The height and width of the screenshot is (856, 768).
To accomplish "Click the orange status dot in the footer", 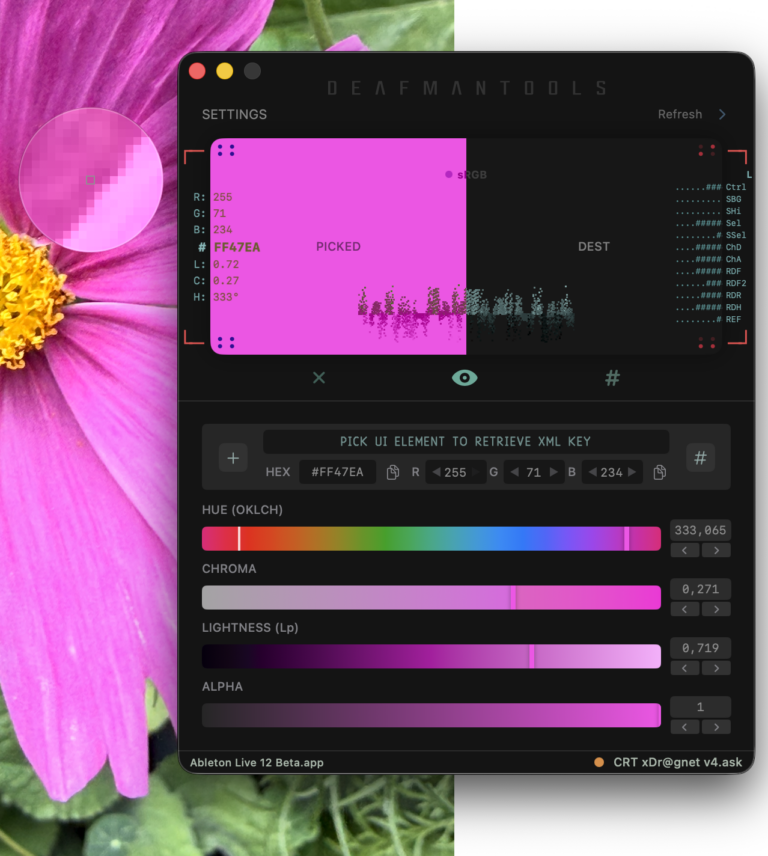I will click(x=599, y=763).
